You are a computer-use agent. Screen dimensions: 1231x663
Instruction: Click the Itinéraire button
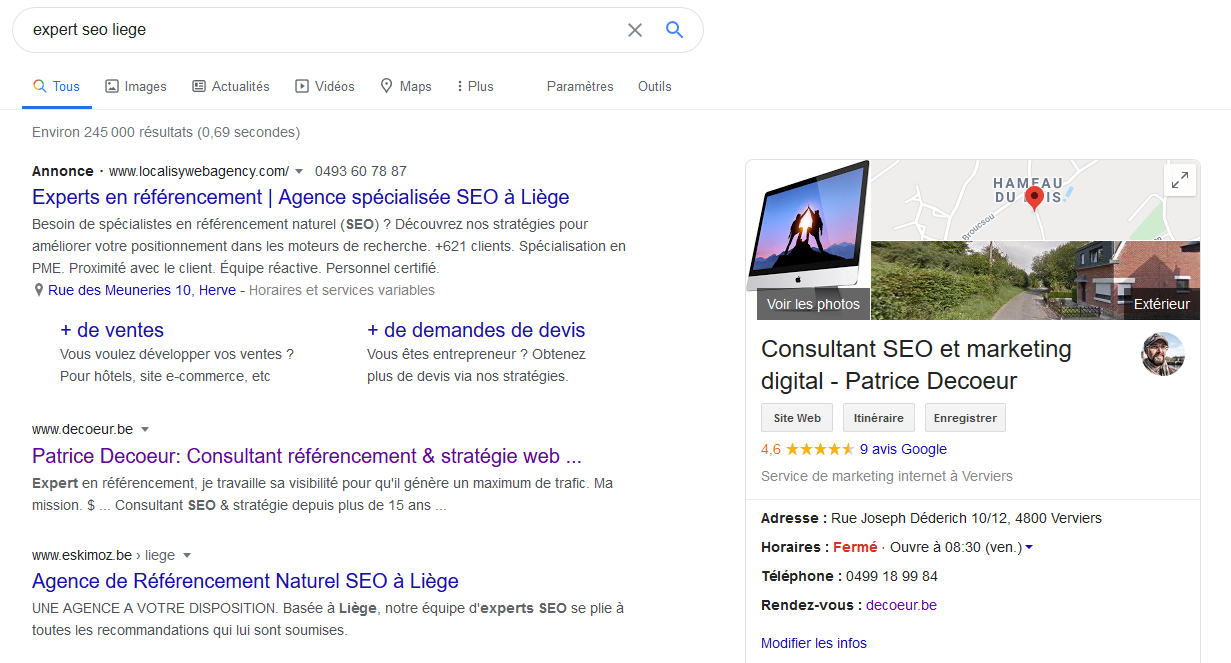[x=878, y=418]
